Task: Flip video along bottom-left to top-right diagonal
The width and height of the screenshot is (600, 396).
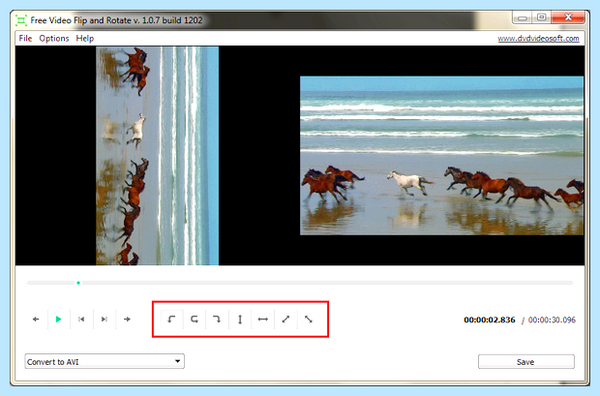Action: [x=286, y=319]
